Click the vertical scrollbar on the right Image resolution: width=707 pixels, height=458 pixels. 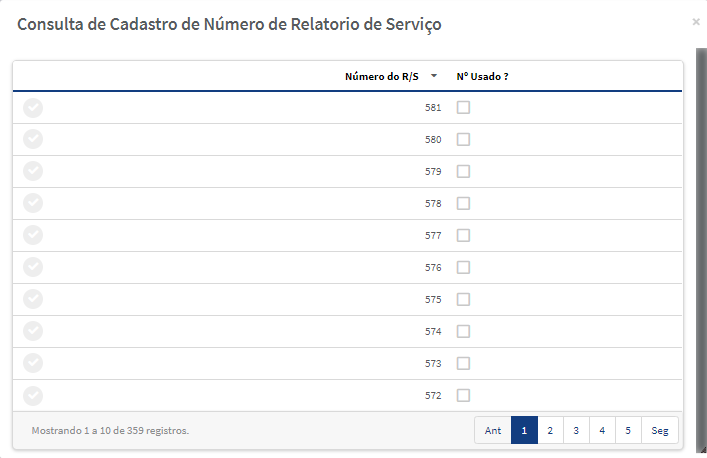702,250
